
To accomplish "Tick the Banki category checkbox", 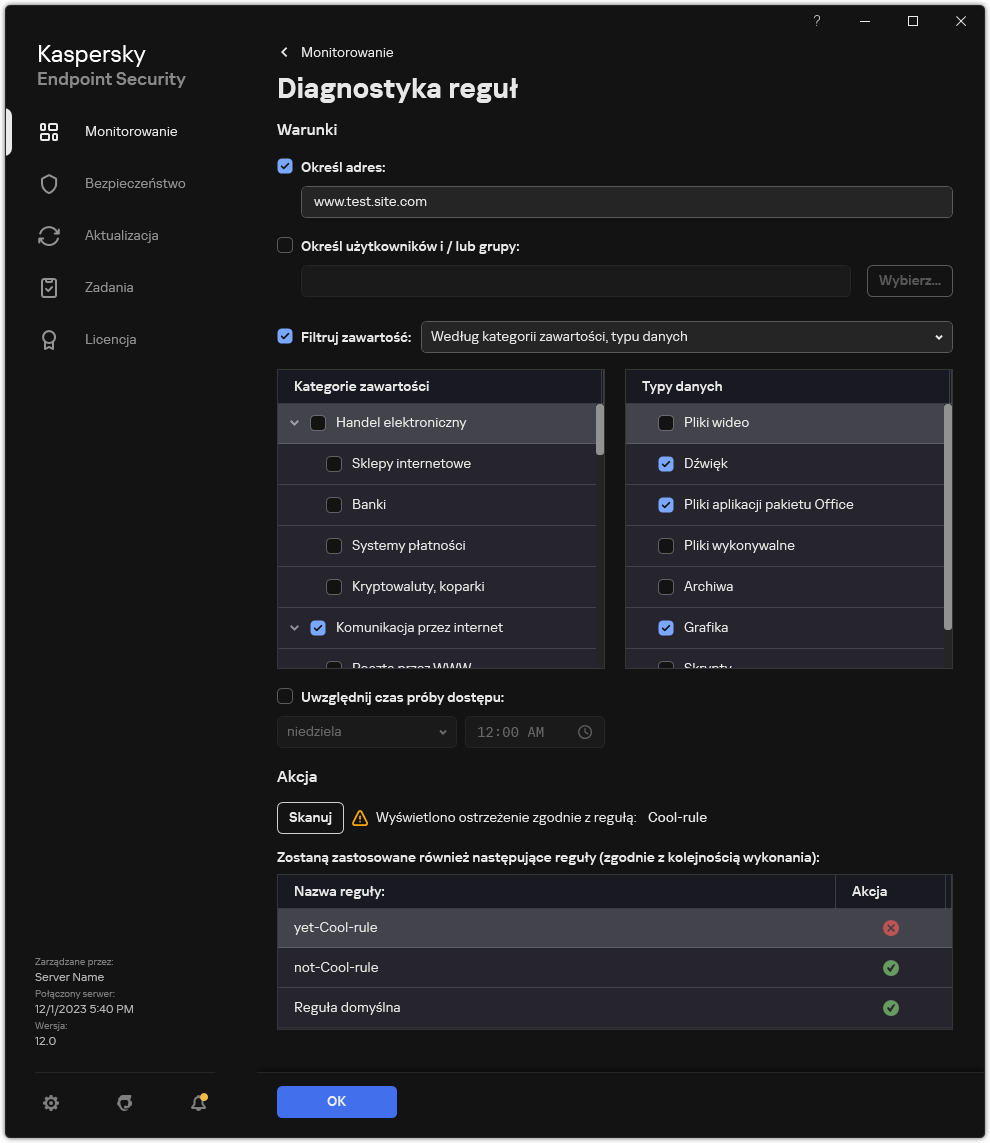I will pos(334,505).
